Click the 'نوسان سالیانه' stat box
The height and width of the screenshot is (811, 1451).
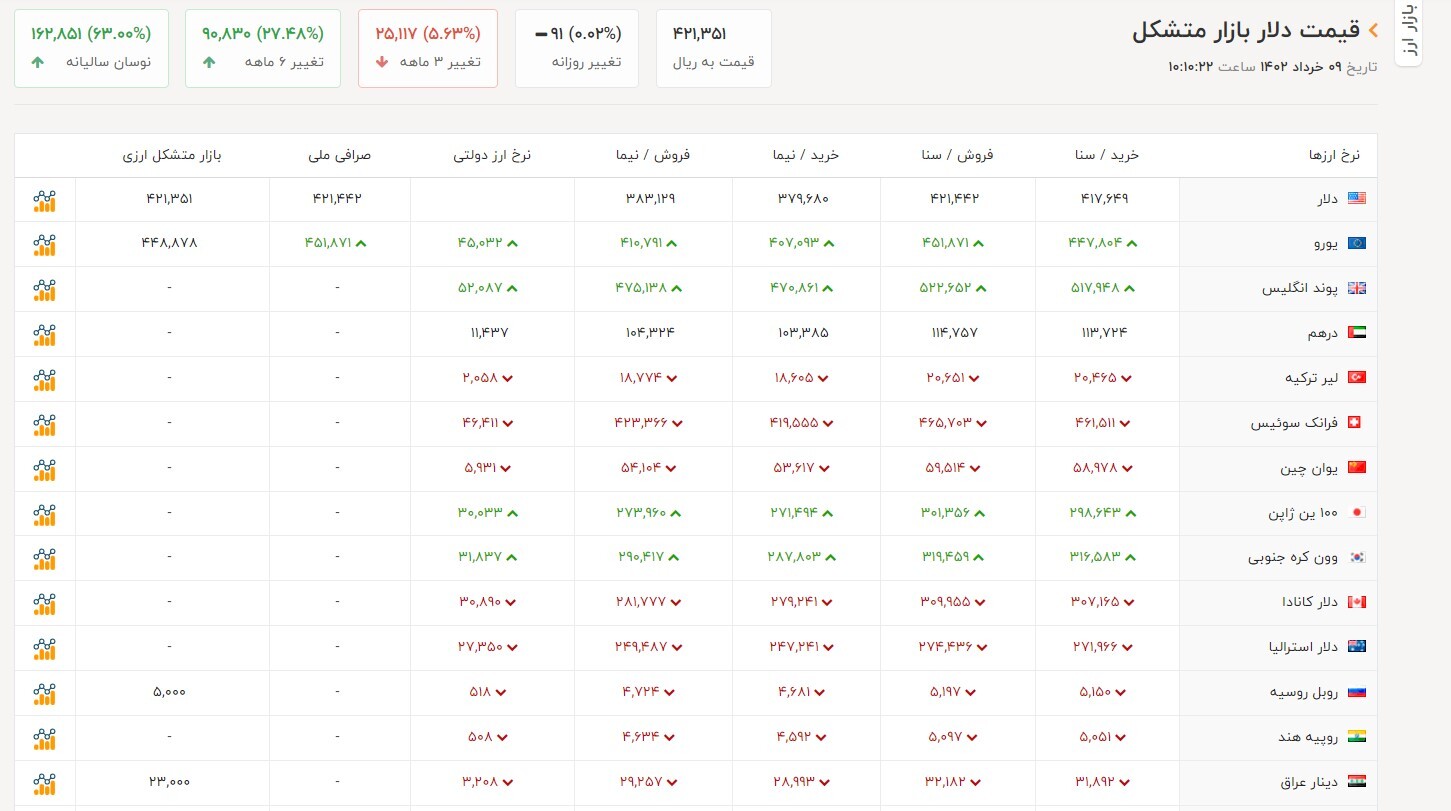point(91,48)
